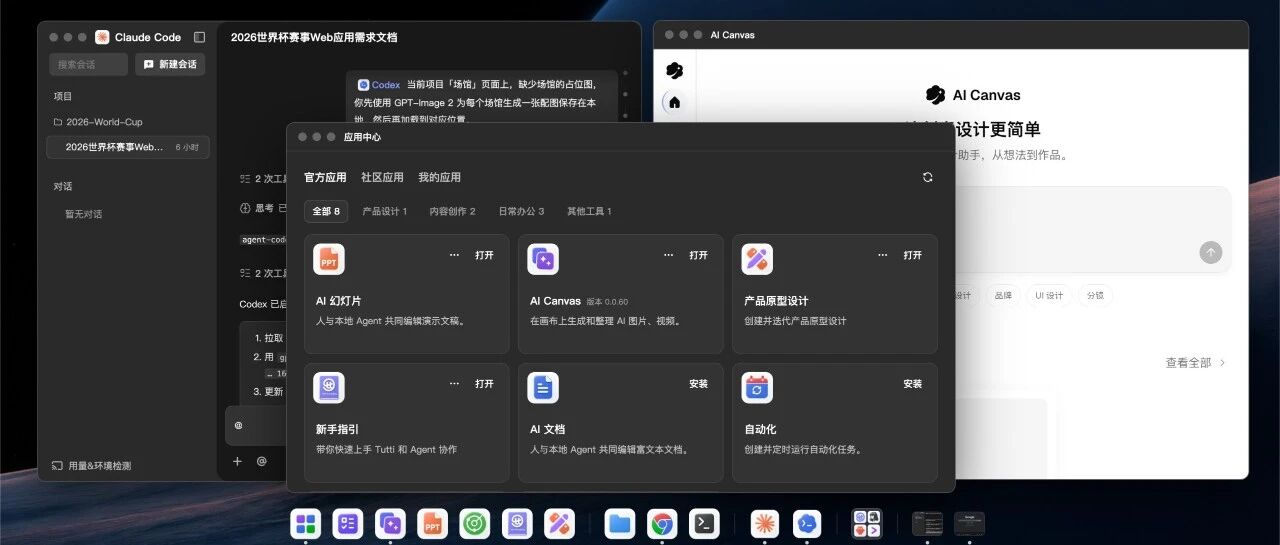The width and height of the screenshot is (1280, 545).
Task: Click the 搜索会话 search field
Action: click(89, 64)
